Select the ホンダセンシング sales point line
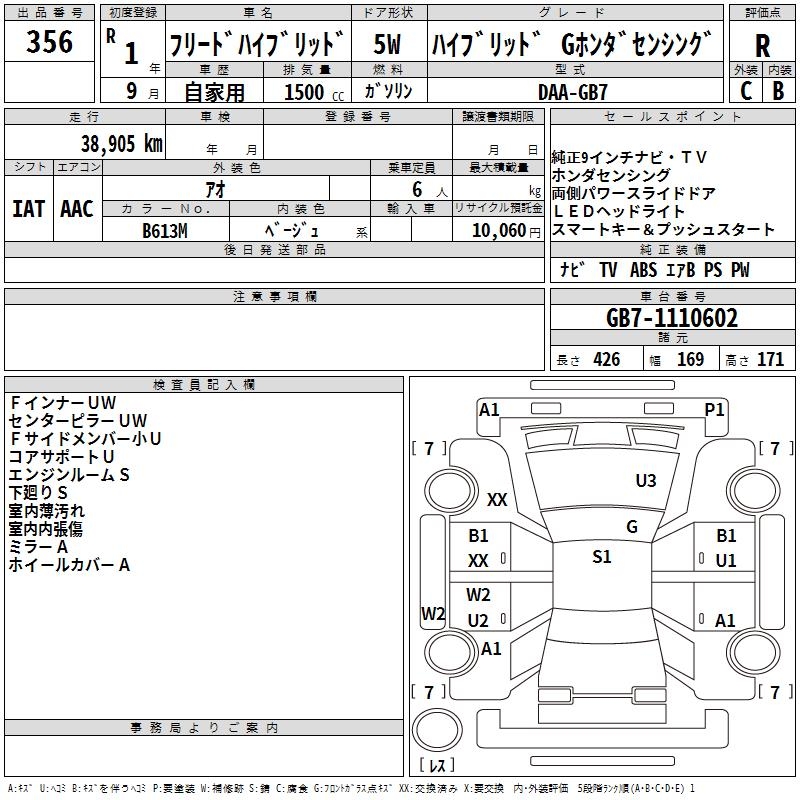Image resolution: width=800 pixels, height=800 pixels. pyautogui.click(x=598, y=176)
